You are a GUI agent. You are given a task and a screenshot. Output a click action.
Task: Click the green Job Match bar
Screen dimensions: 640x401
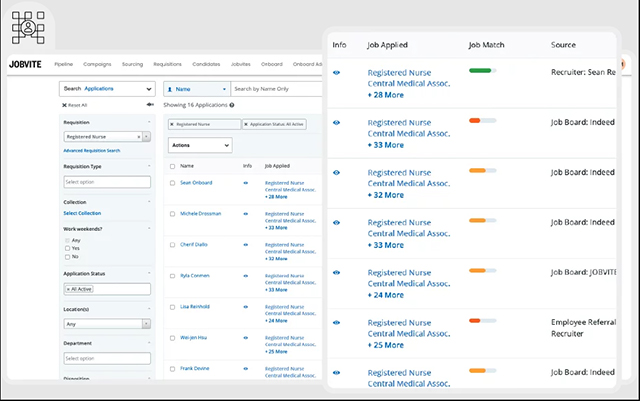click(482, 71)
